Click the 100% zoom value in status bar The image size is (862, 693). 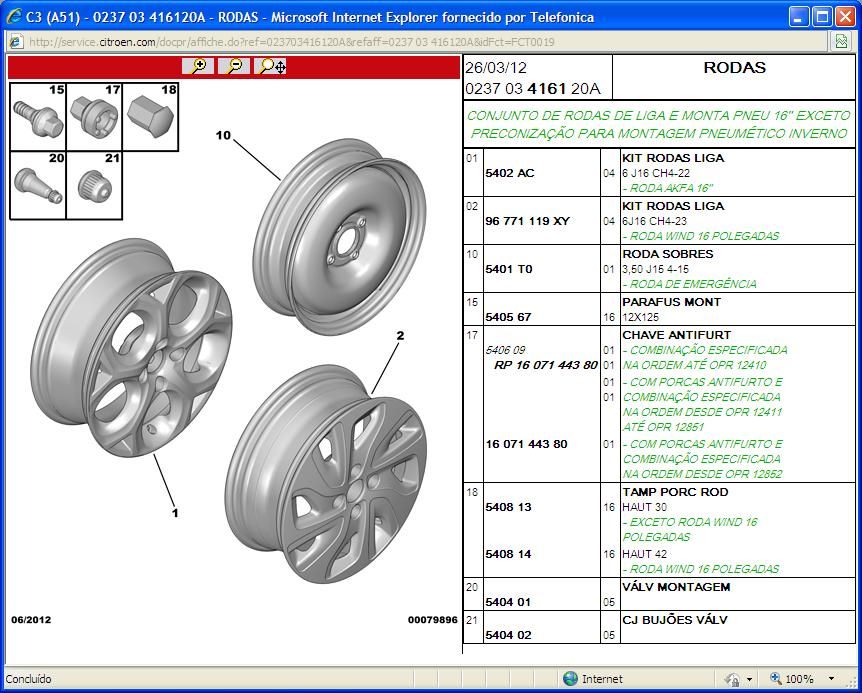[799, 679]
